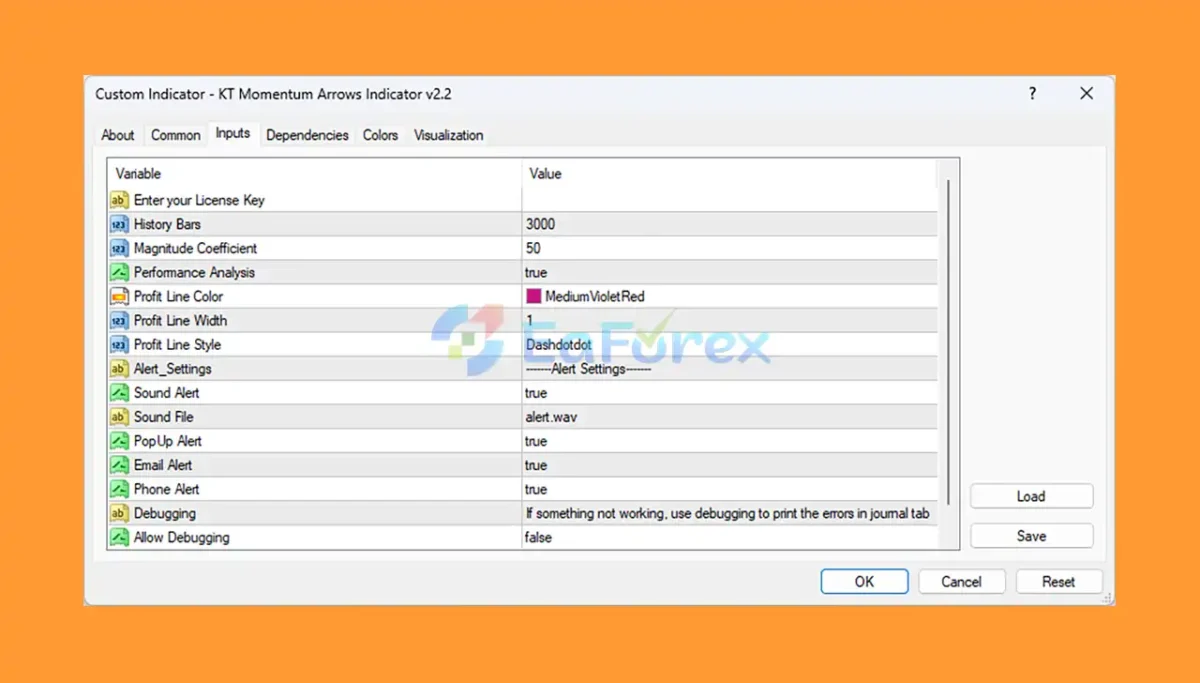Select the Debugging description value text
Viewport: 1200px width, 683px height.
coord(728,513)
